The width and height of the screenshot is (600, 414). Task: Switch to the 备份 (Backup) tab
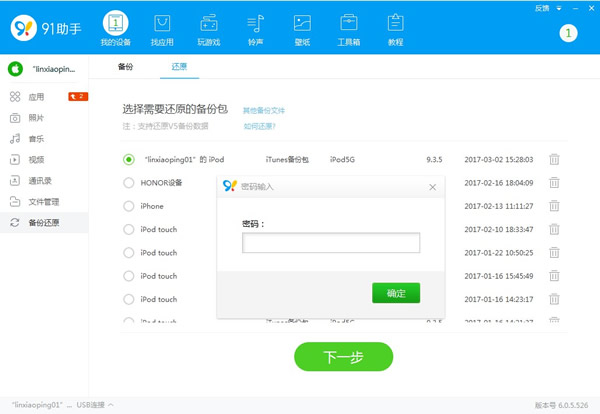(x=125, y=67)
